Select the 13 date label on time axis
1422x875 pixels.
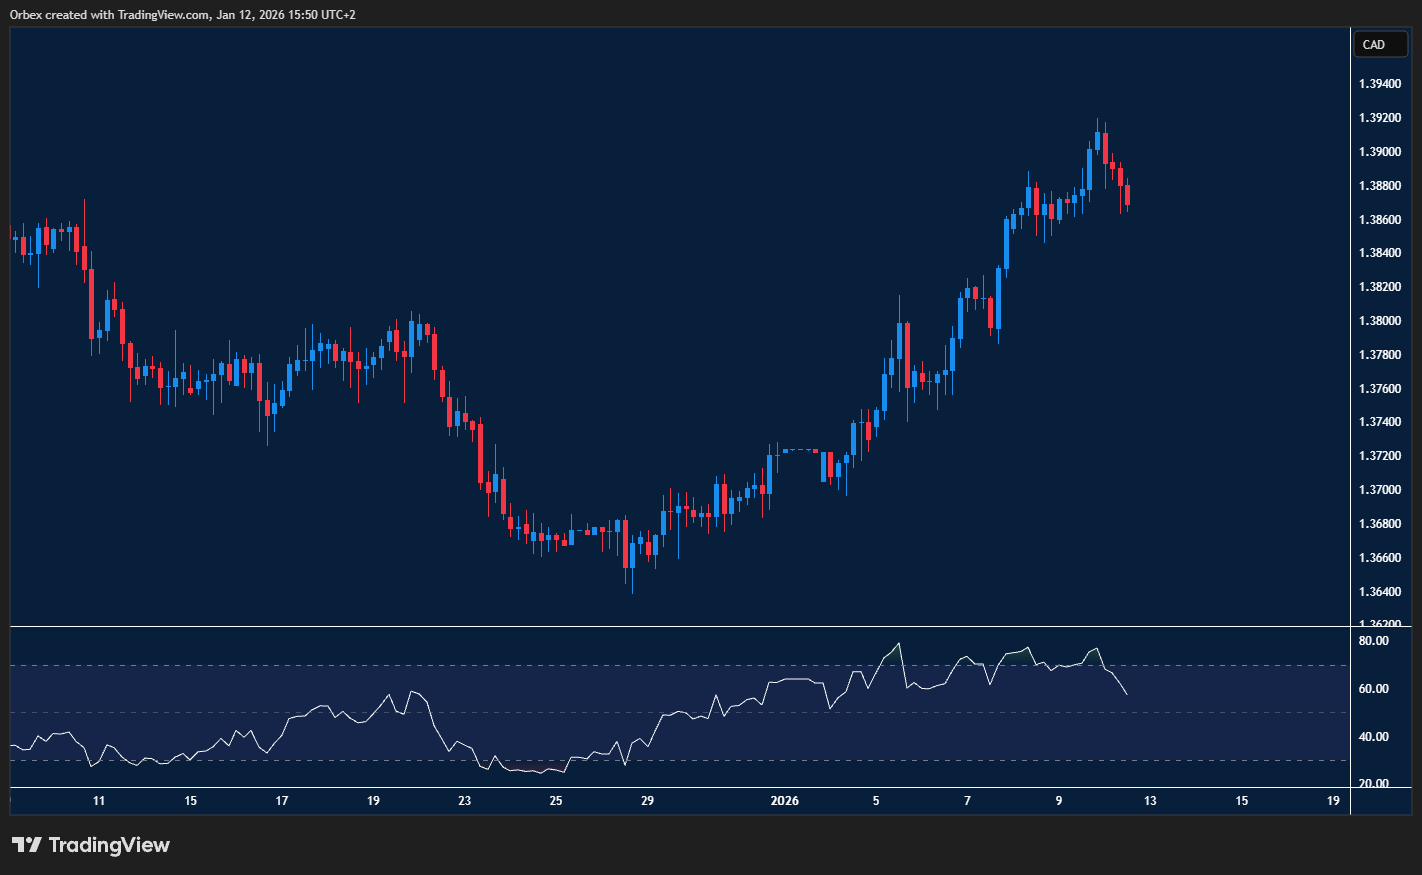pyautogui.click(x=1150, y=801)
